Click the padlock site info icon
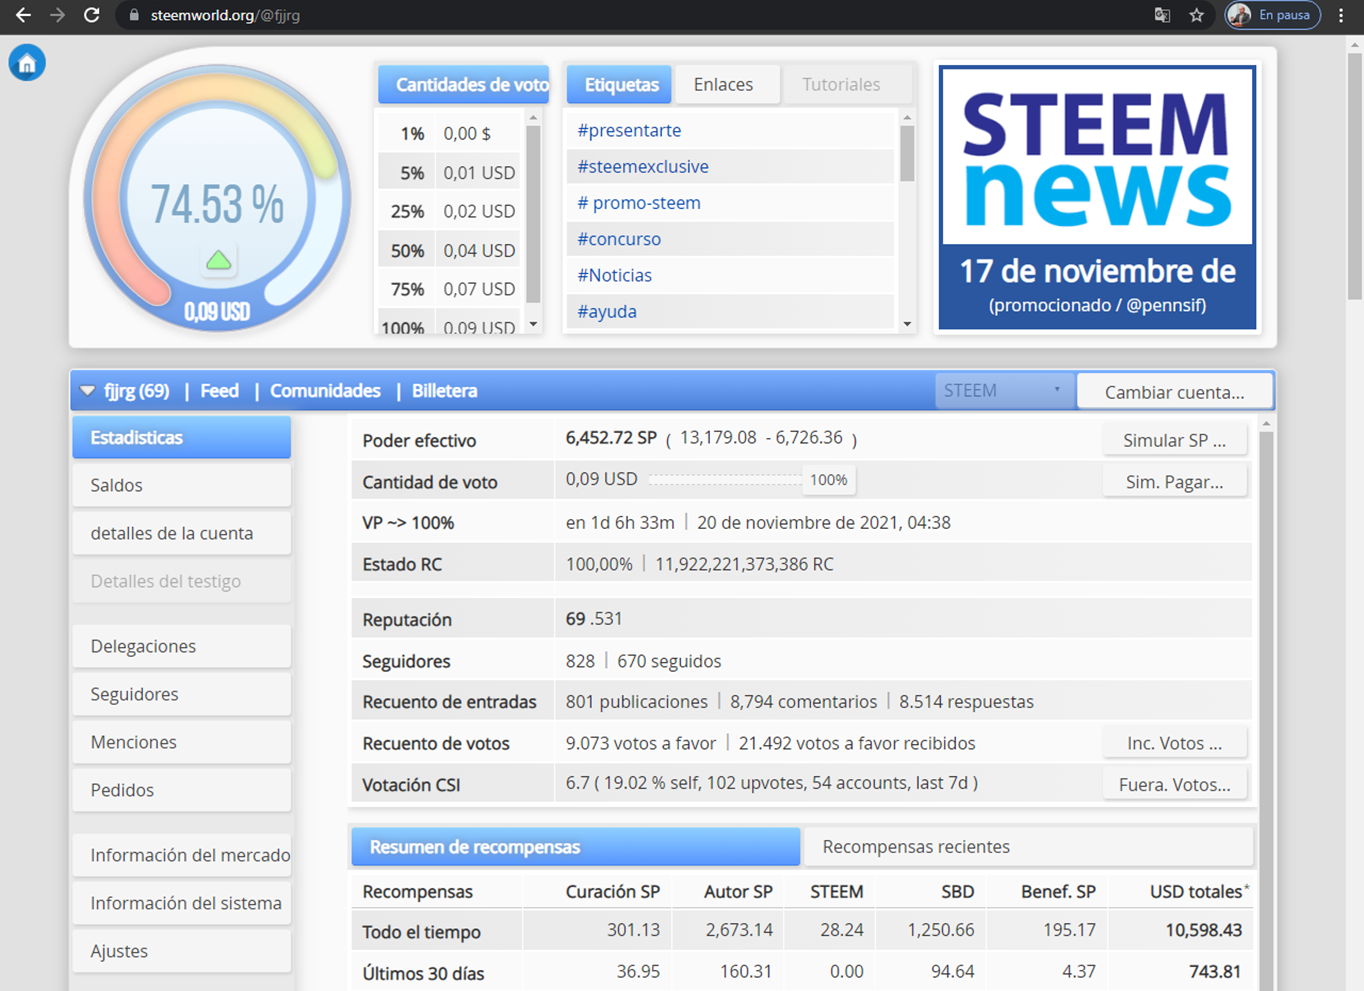Viewport: 1364px width, 991px height. pos(133,15)
